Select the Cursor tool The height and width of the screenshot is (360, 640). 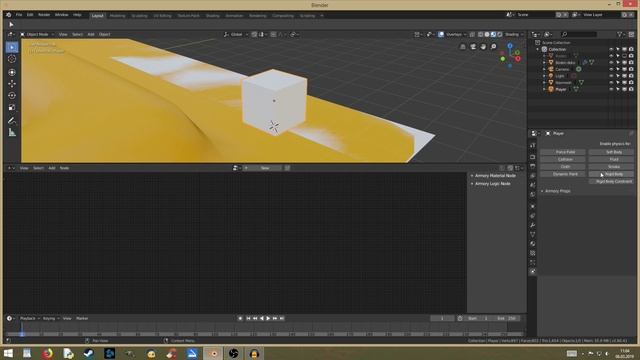coord(12,59)
